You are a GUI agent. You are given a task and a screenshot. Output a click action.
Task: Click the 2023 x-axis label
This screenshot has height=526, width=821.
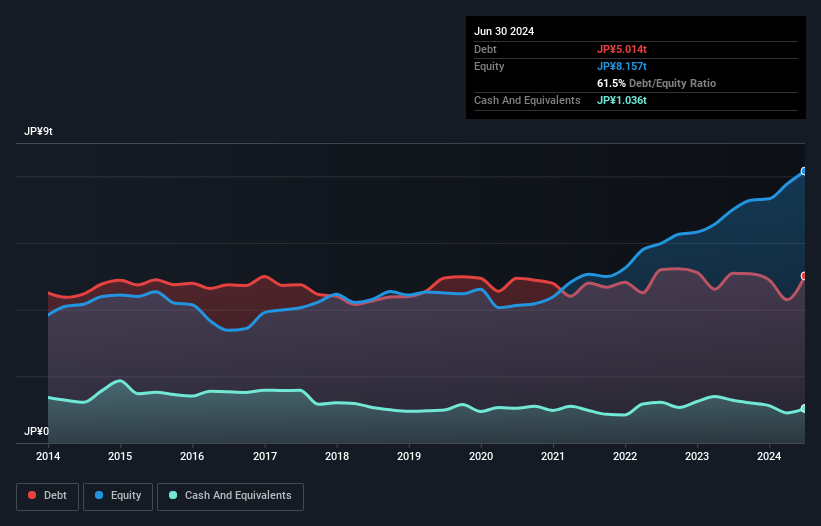point(697,456)
